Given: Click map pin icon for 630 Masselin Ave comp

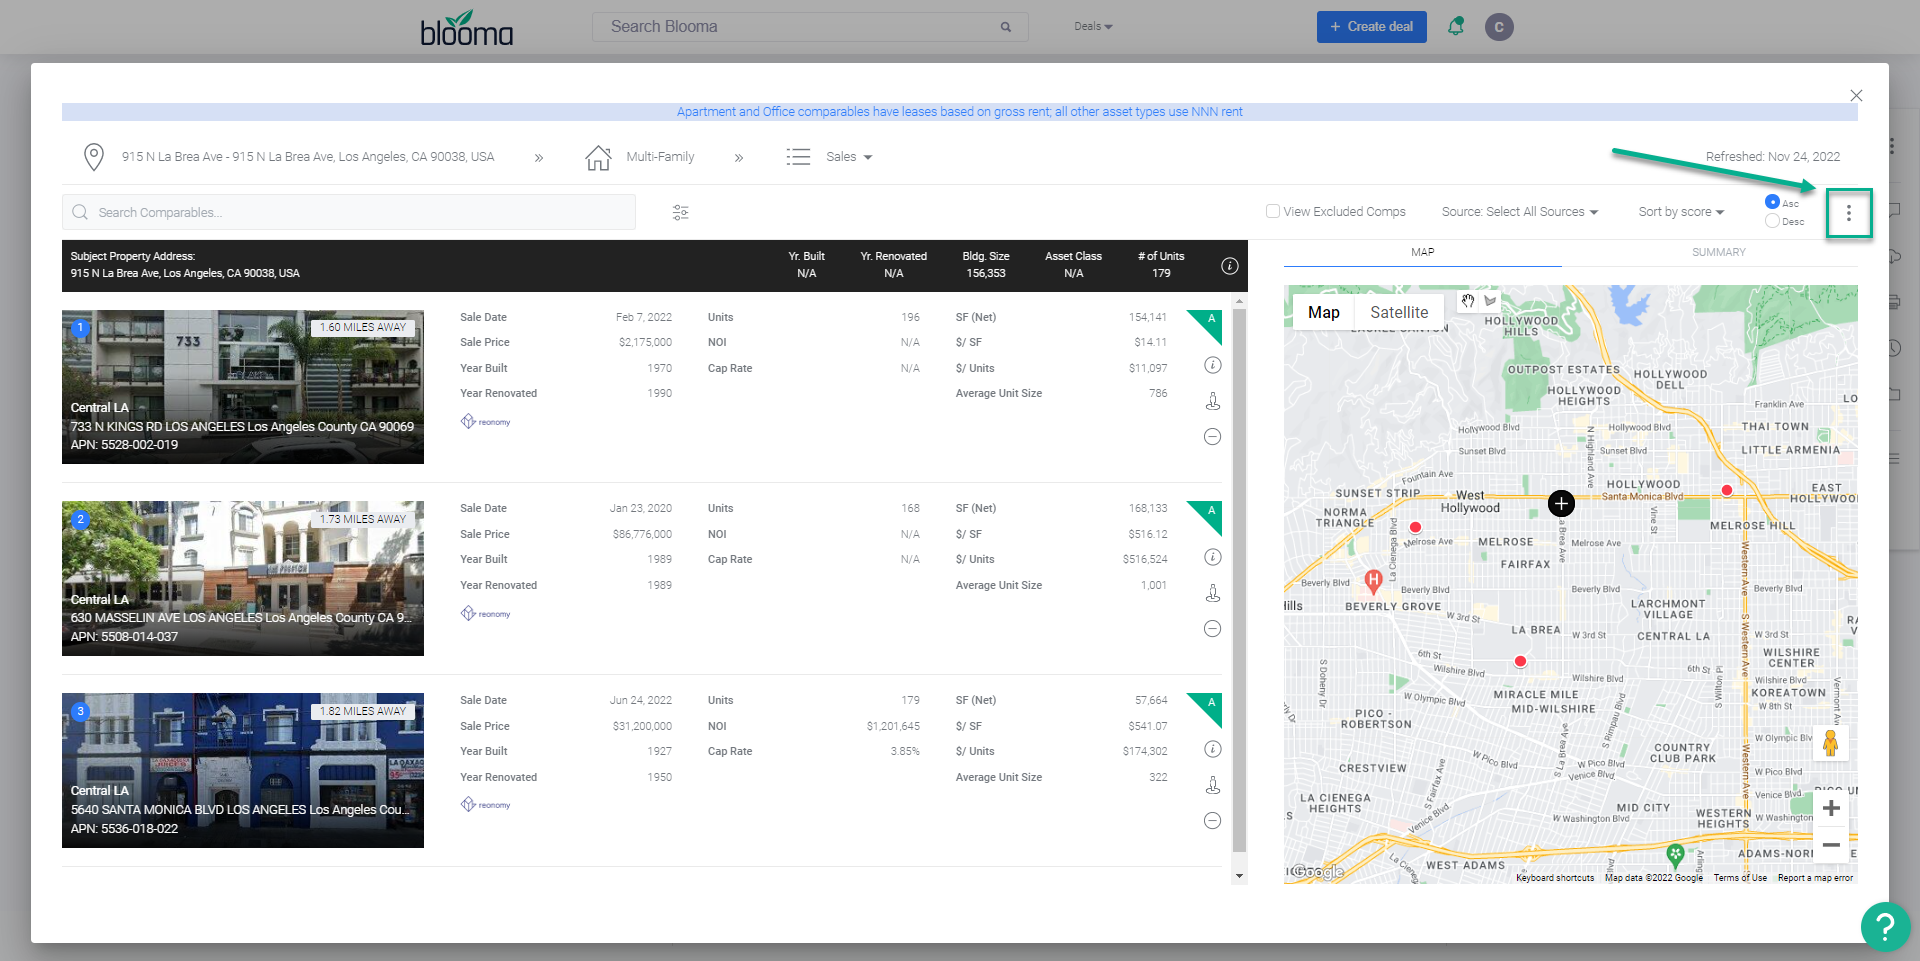Looking at the screenshot, I should click(1212, 593).
